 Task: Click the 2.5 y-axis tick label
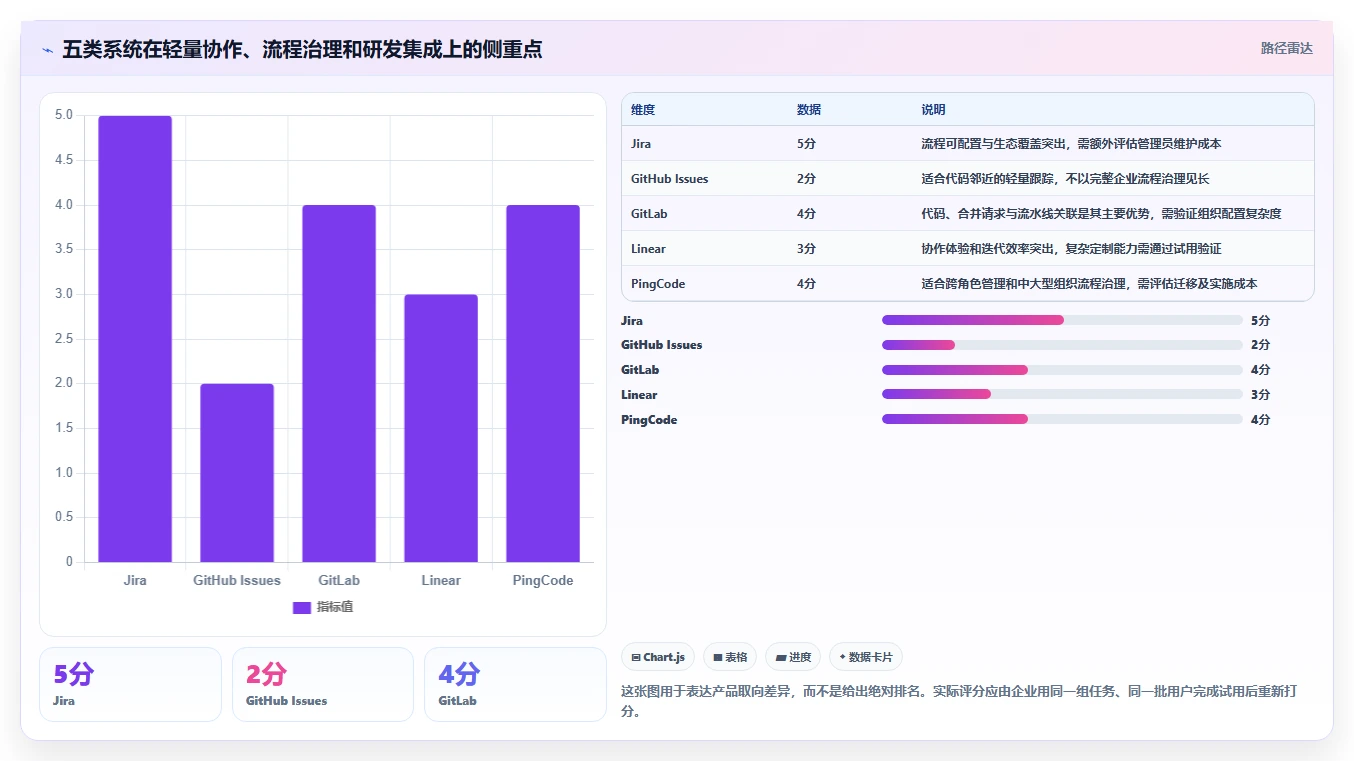[64, 339]
